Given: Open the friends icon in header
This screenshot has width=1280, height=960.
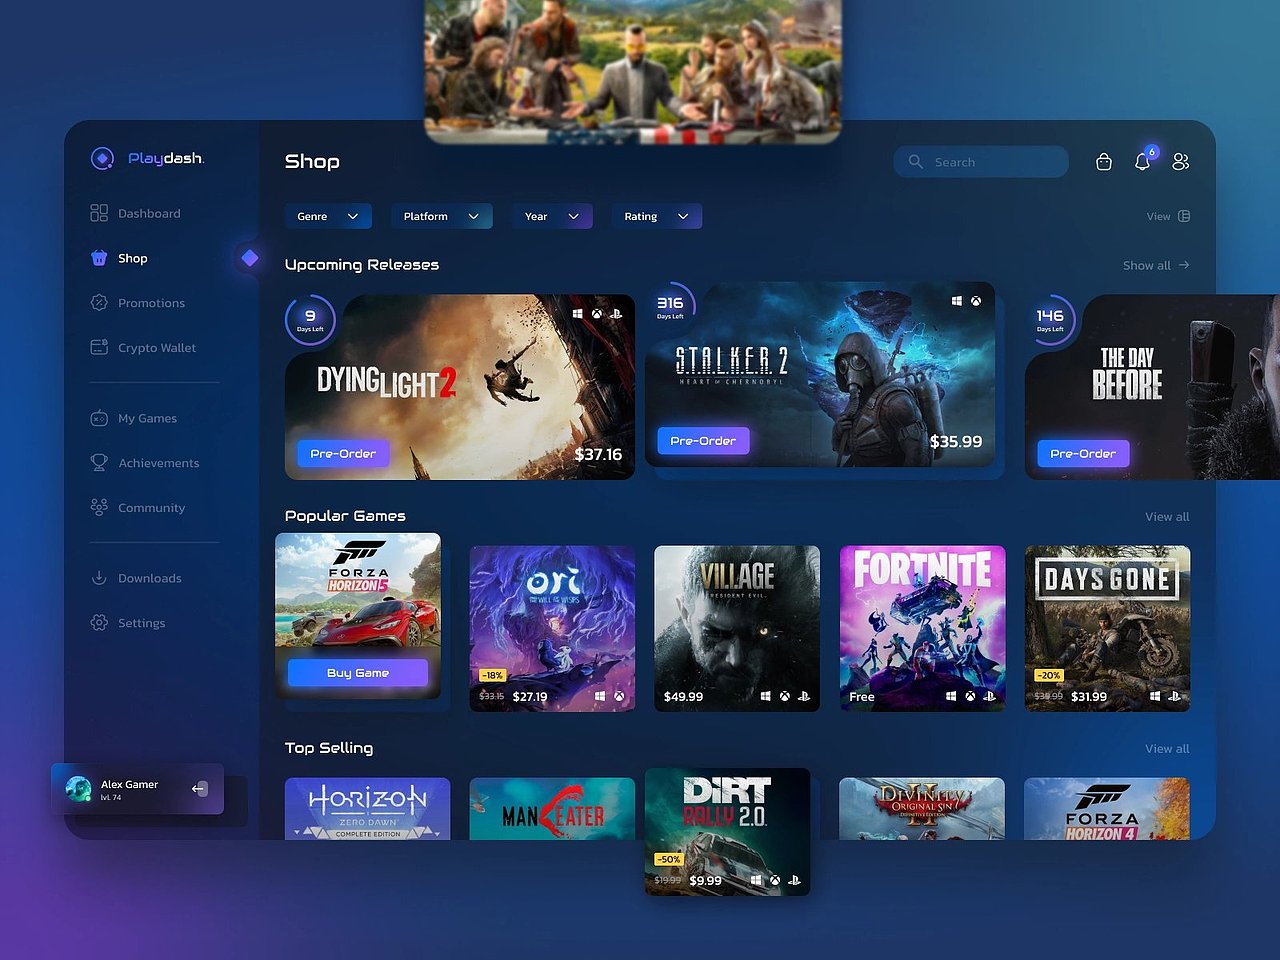Looking at the screenshot, I should pos(1181,162).
